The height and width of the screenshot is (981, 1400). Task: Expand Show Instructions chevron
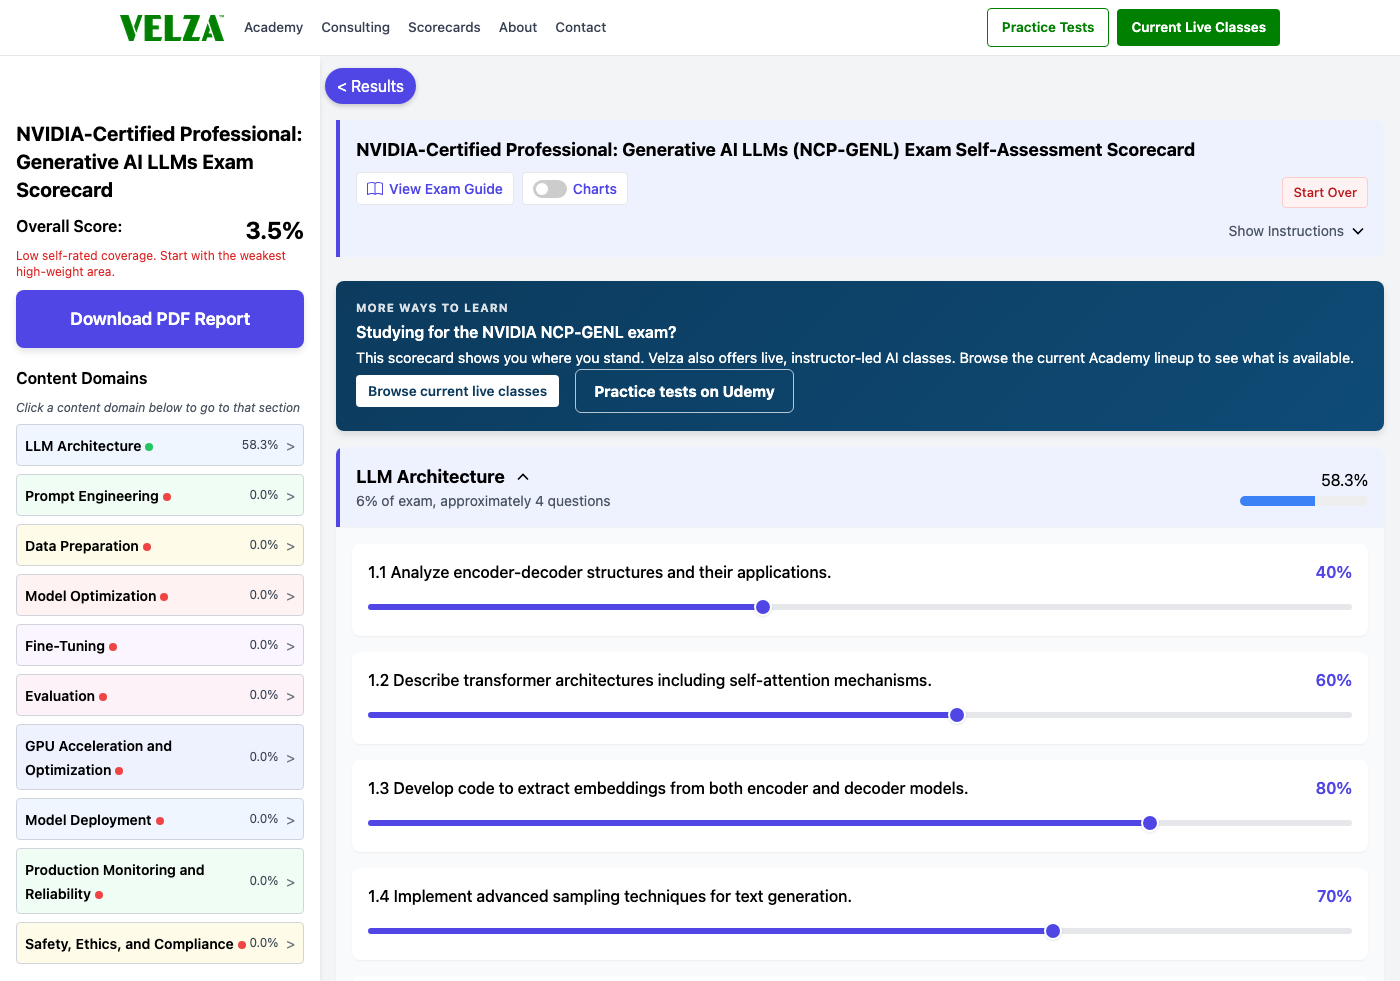(1358, 231)
